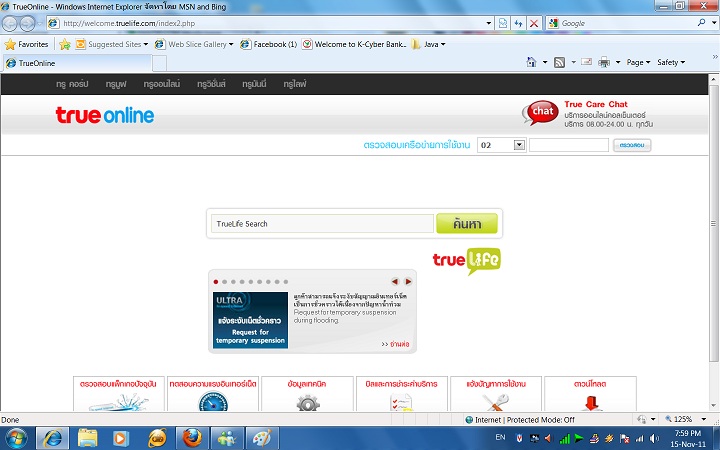Open the first True Corp nav item
This screenshot has width=720, height=450.
tap(72, 84)
